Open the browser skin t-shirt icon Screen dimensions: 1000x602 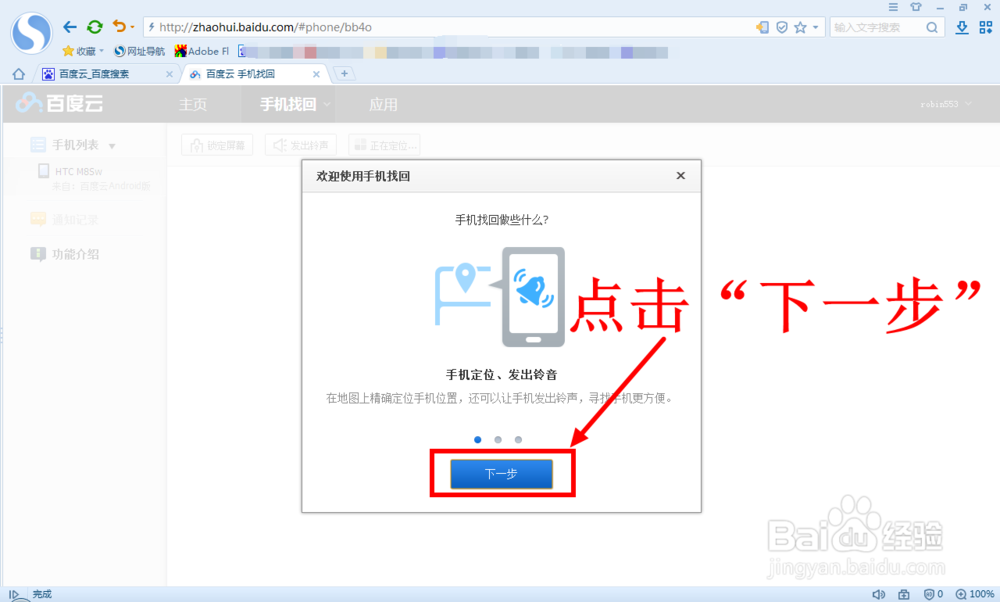pyautogui.click(x=916, y=6)
